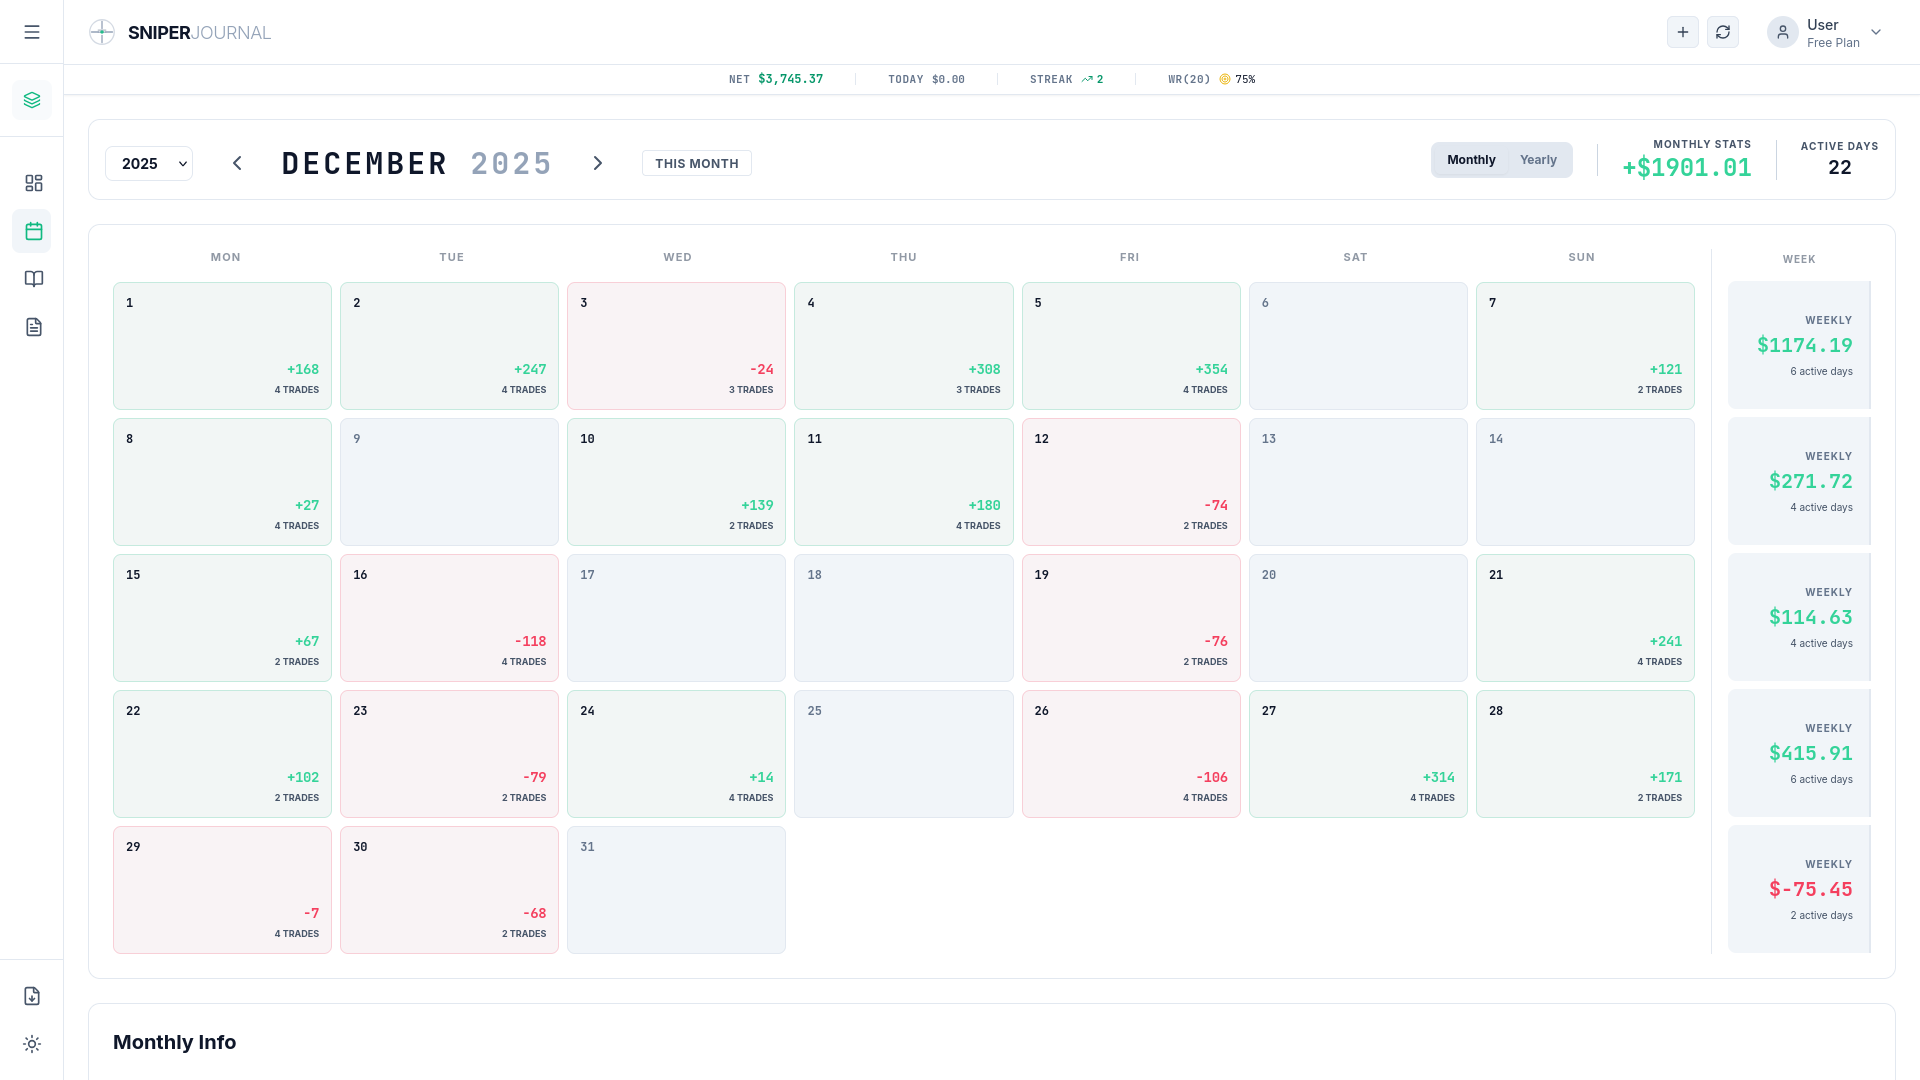The width and height of the screenshot is (1920, 1080).
Task: Click monthly stats +$1901.01 value
Action: 1687,168
